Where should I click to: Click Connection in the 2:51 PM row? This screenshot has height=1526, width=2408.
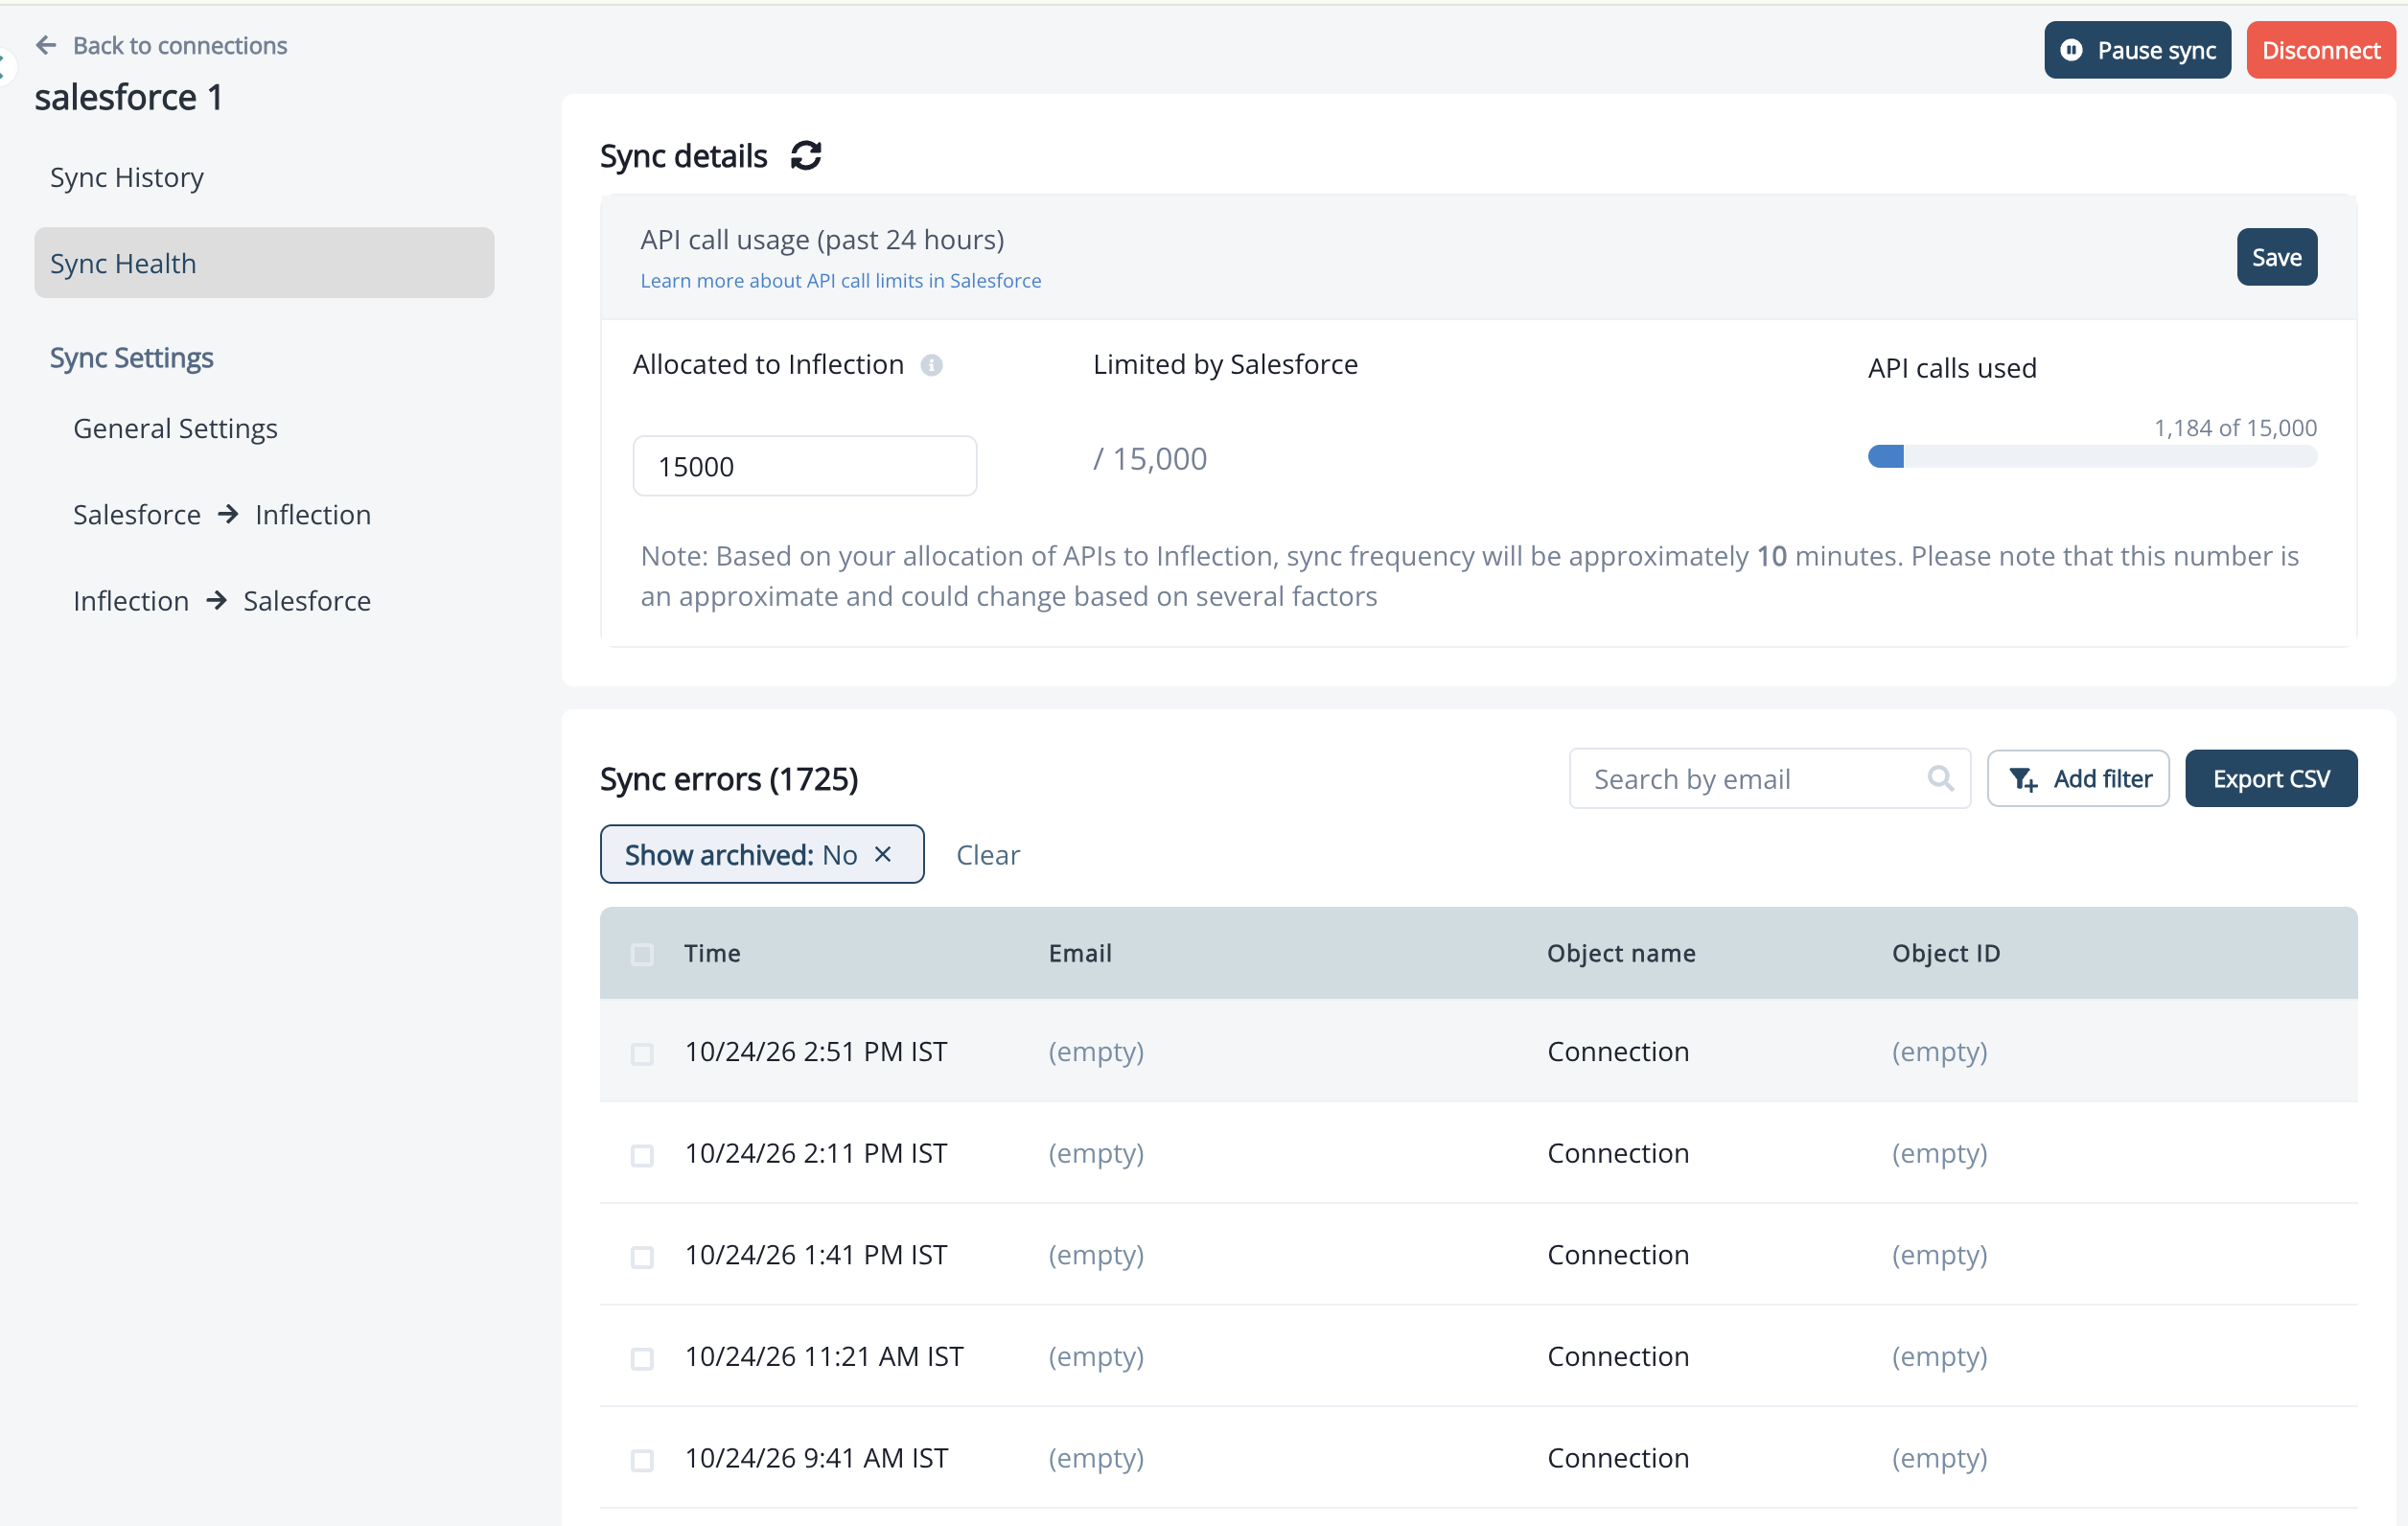tap(1618, 1051)
